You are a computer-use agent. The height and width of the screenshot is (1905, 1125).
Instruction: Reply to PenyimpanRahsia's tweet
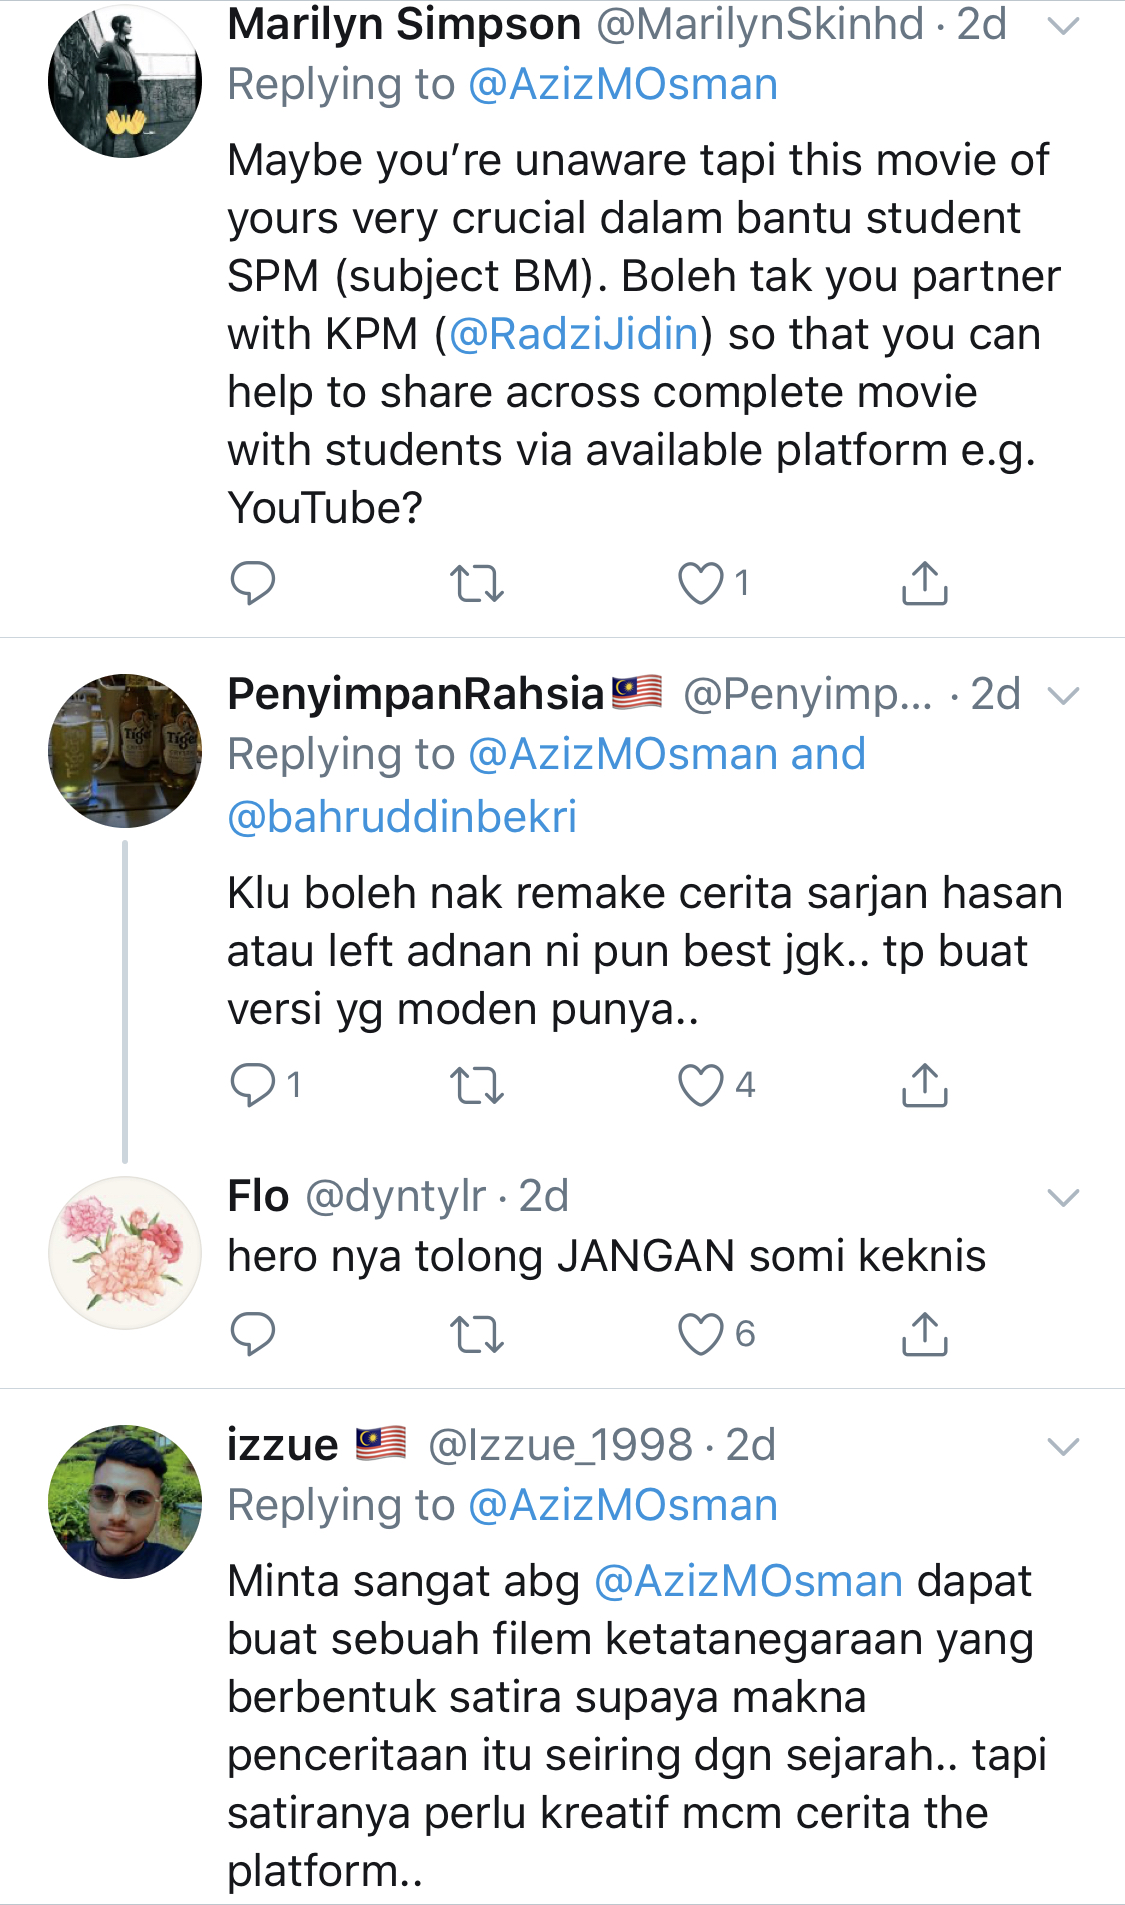[252, 1085]
